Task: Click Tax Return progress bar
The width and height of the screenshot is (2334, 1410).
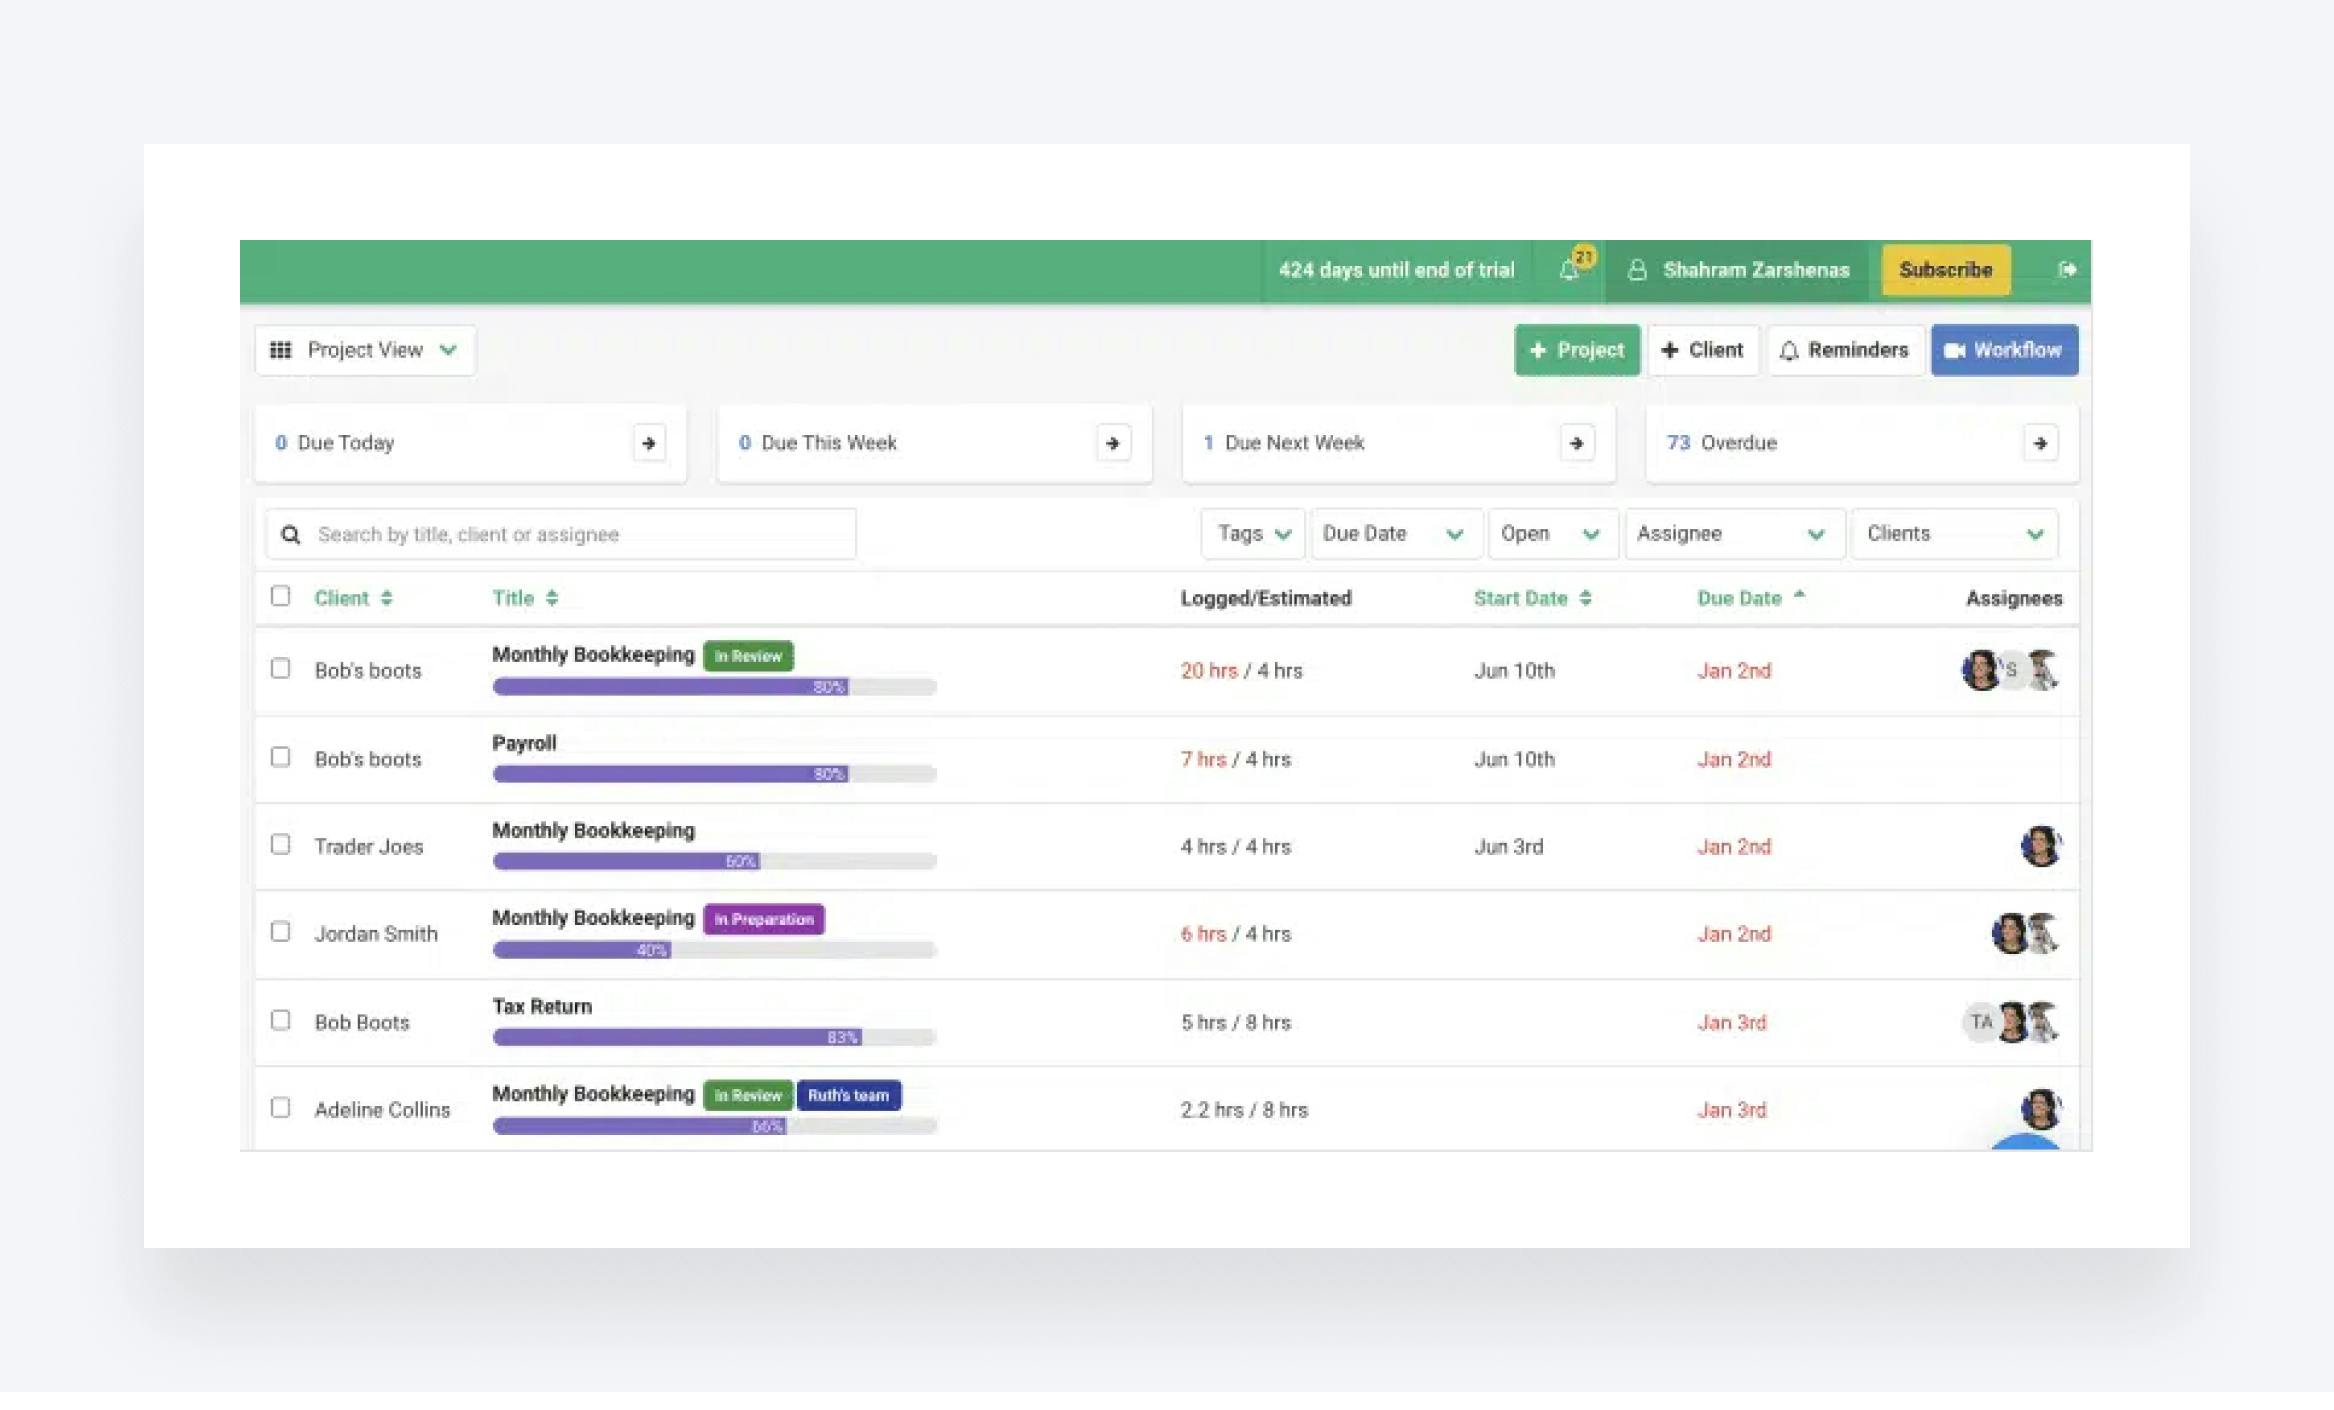Action: tap(714, 1037)
